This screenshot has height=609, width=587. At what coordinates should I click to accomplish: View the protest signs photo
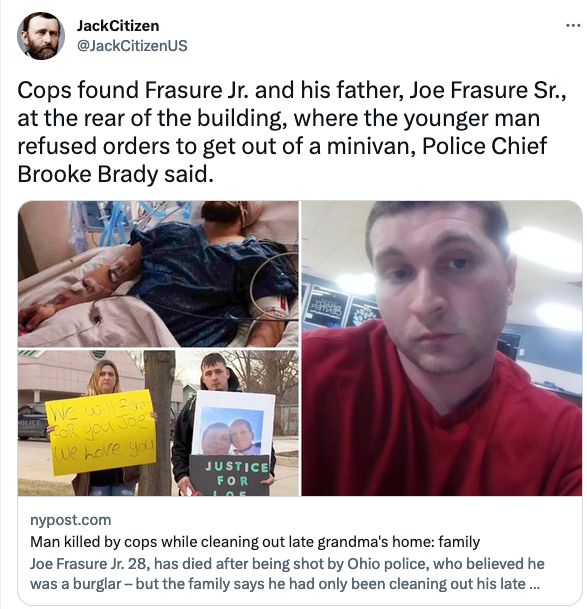pos(158,423)
